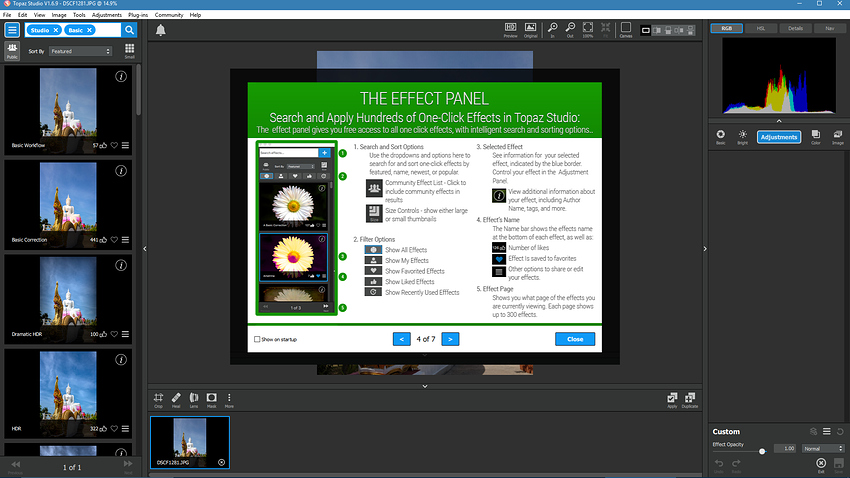Click the Canvas toolbar icon
This screenshot has width=850, height=478.
click(x=626, y=30)
